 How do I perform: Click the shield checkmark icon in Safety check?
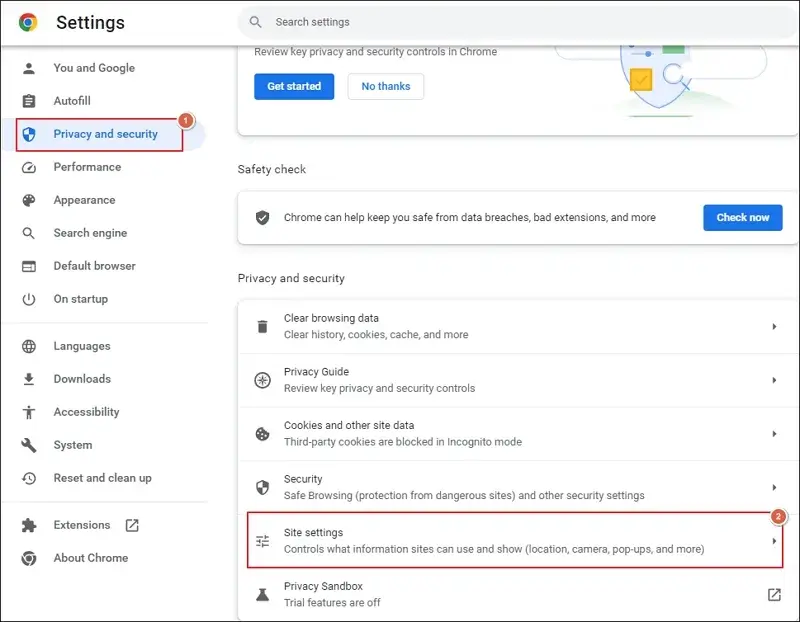click(262, 218)
